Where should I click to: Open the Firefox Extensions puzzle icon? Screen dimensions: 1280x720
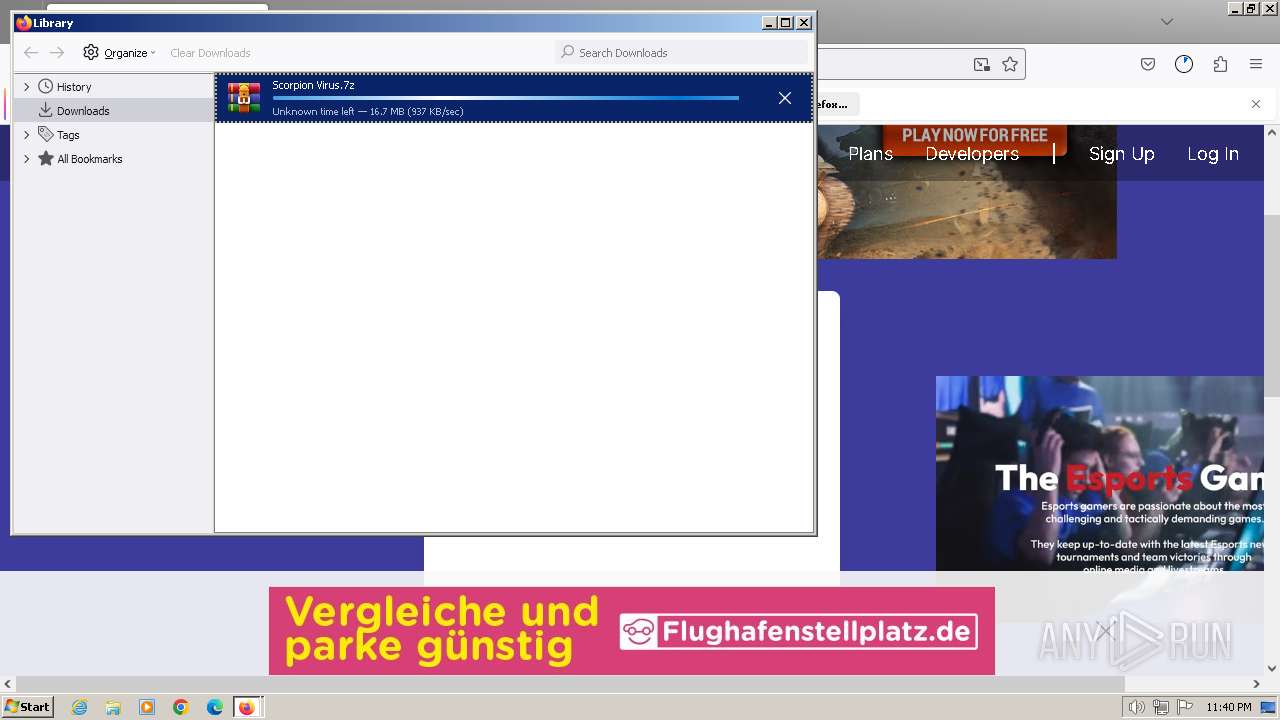tap(1220, 64)
